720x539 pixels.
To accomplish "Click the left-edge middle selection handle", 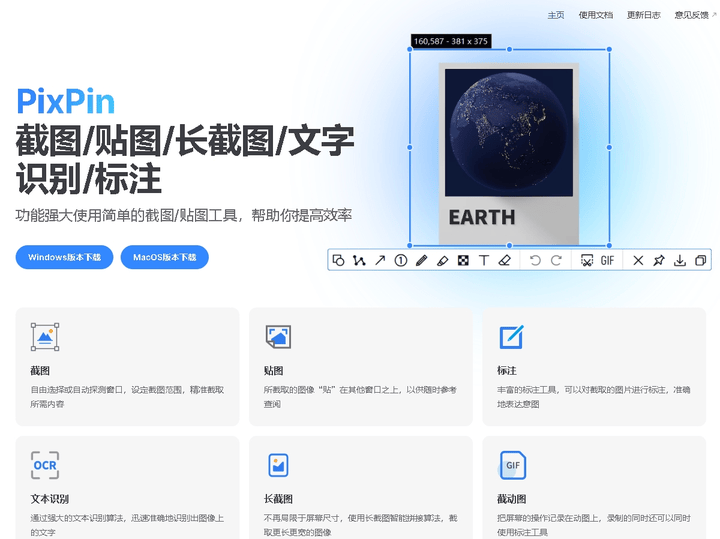I will pos(410,147).
